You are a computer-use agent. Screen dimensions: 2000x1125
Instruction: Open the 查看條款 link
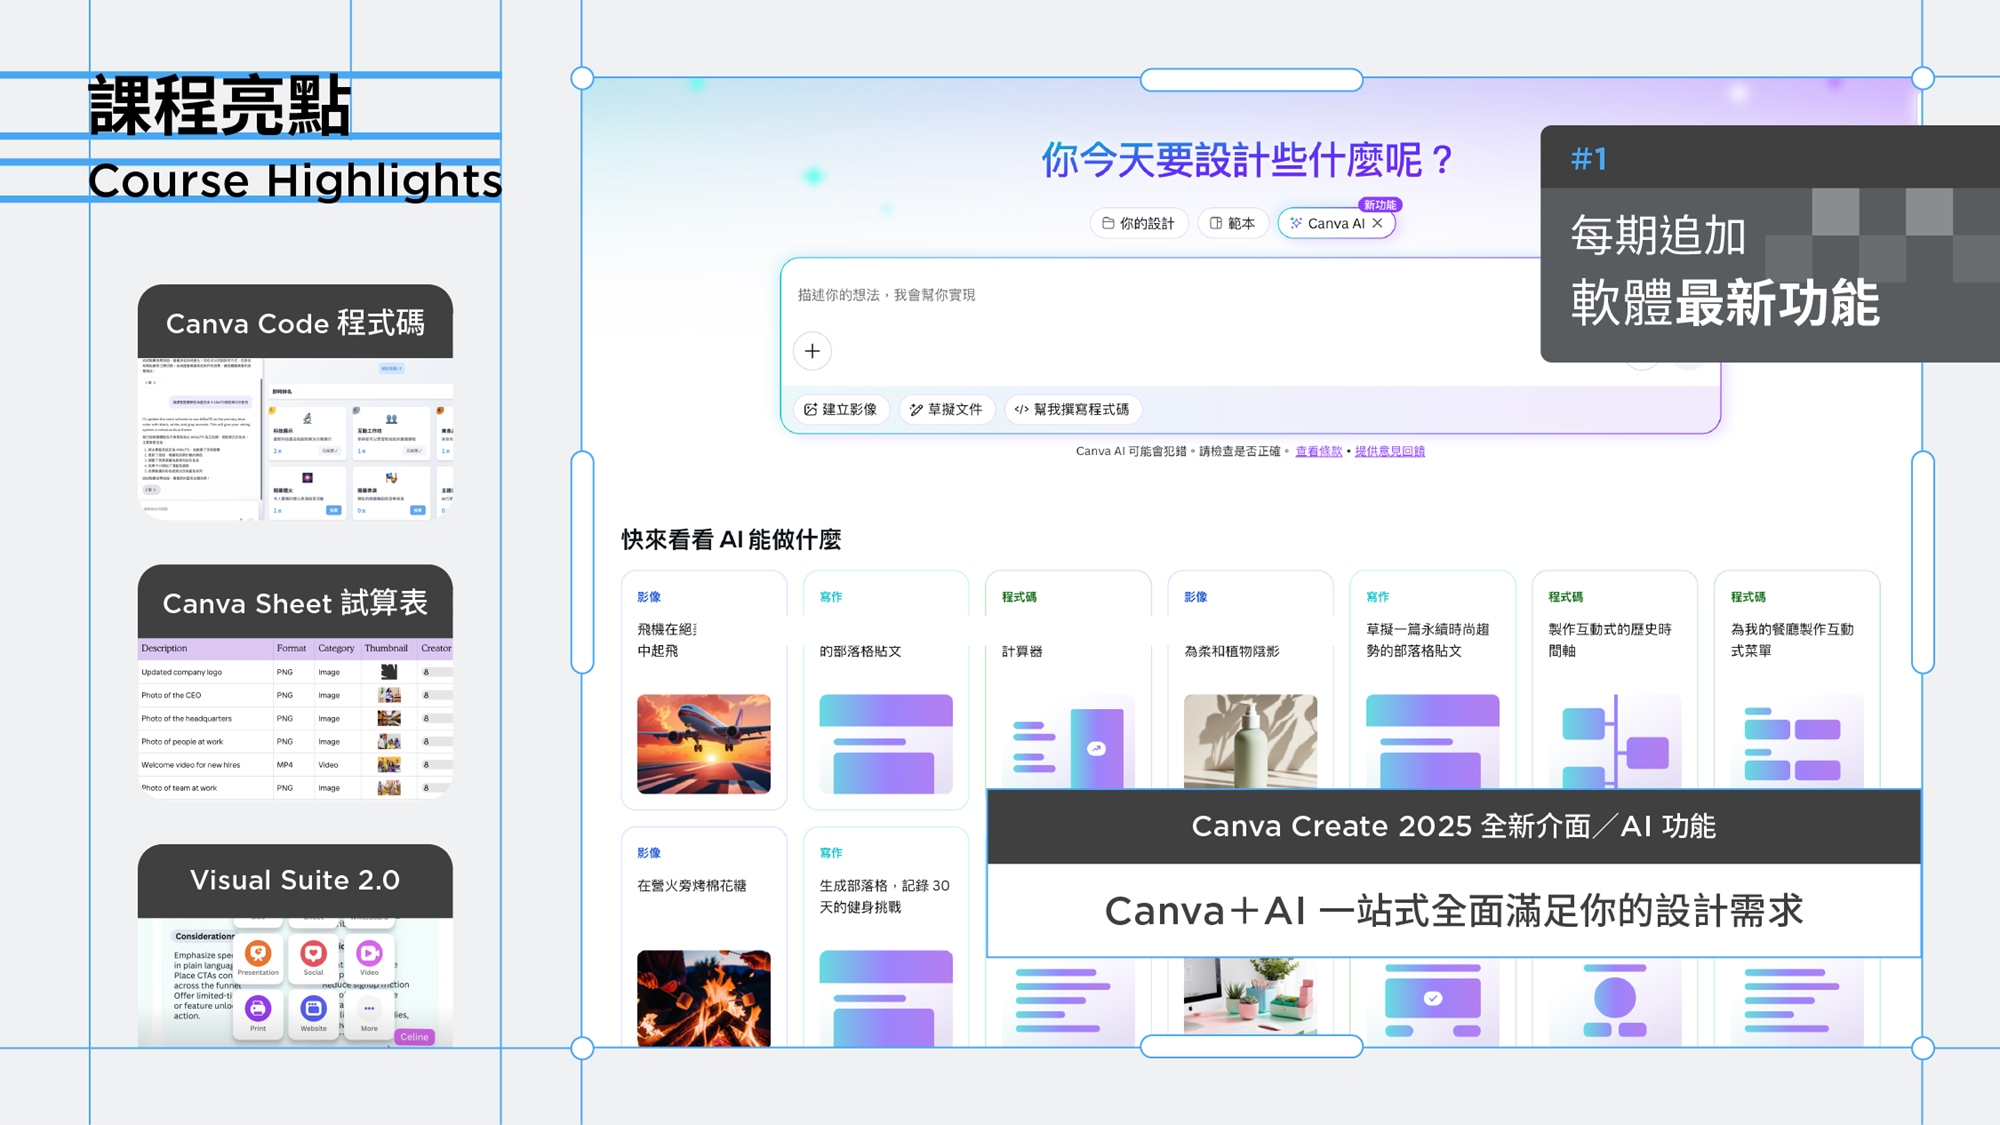point(1318,451)
